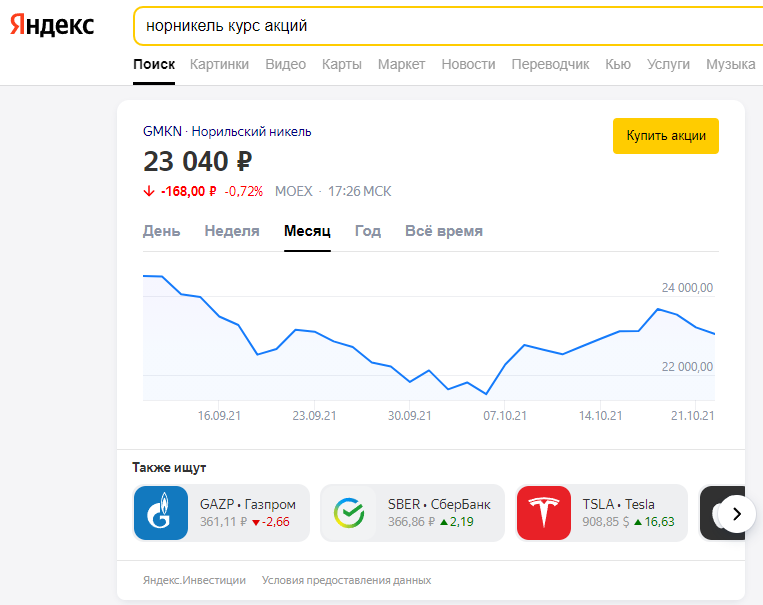763x605 pixels.
Task: Click the -0,72% change value
Action: click(243, 191)
